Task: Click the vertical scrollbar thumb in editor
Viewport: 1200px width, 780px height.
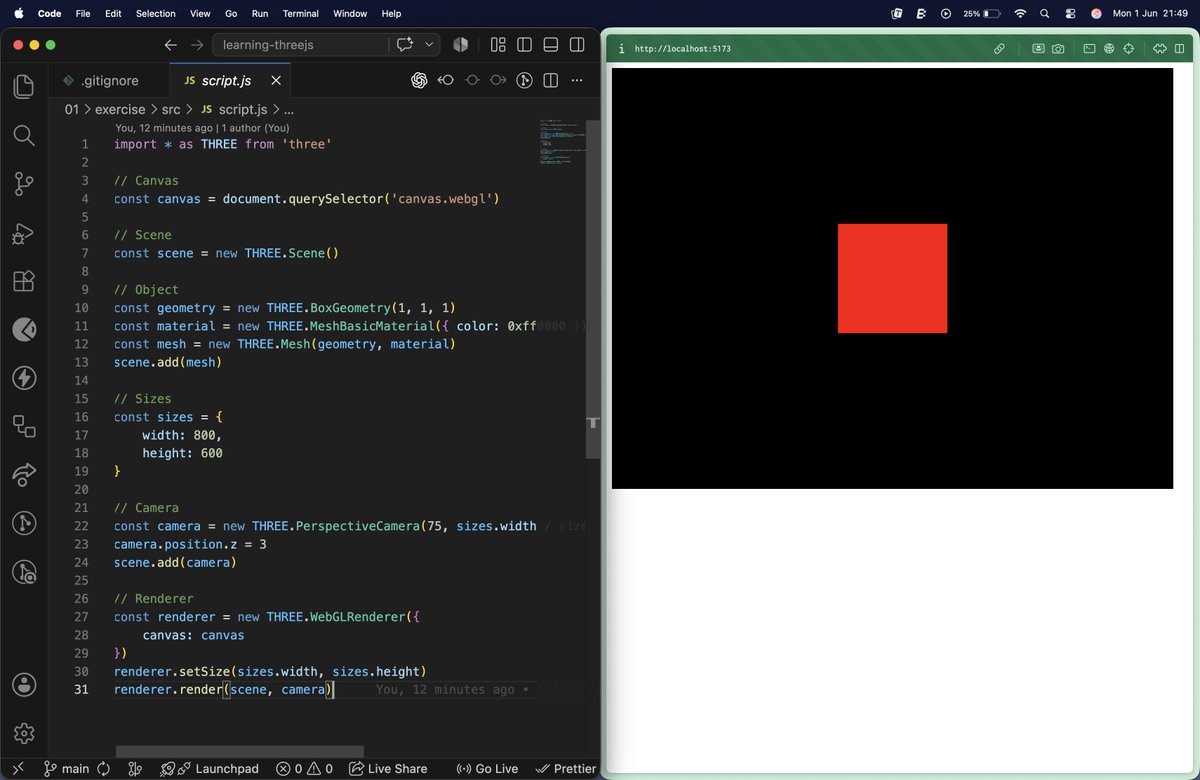Action: point(592,288)
